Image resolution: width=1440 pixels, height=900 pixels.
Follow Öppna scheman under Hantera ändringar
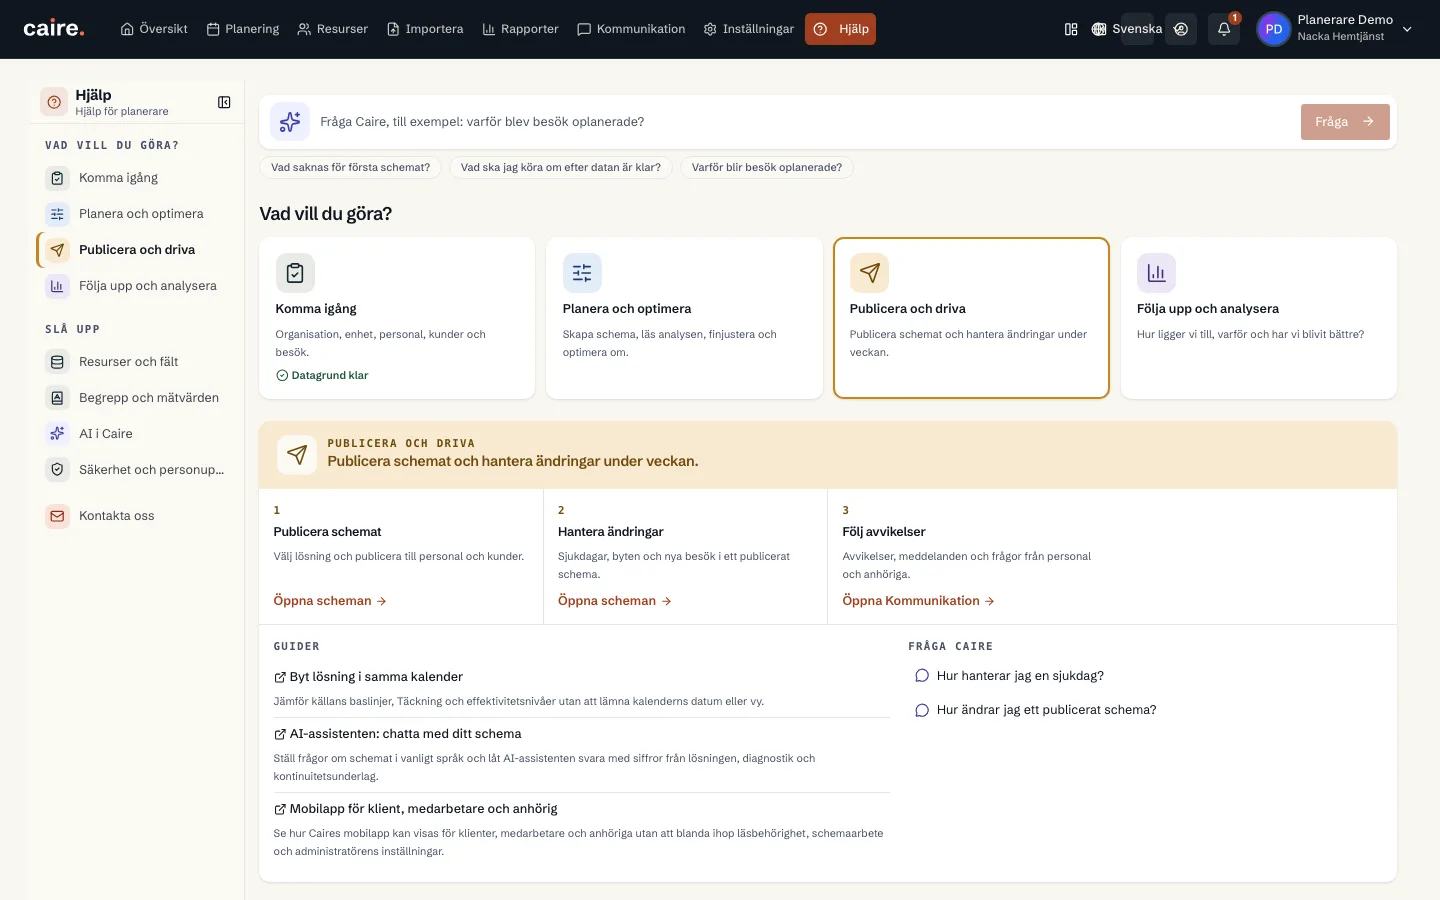pyautogui.click(x=615, y=601)
